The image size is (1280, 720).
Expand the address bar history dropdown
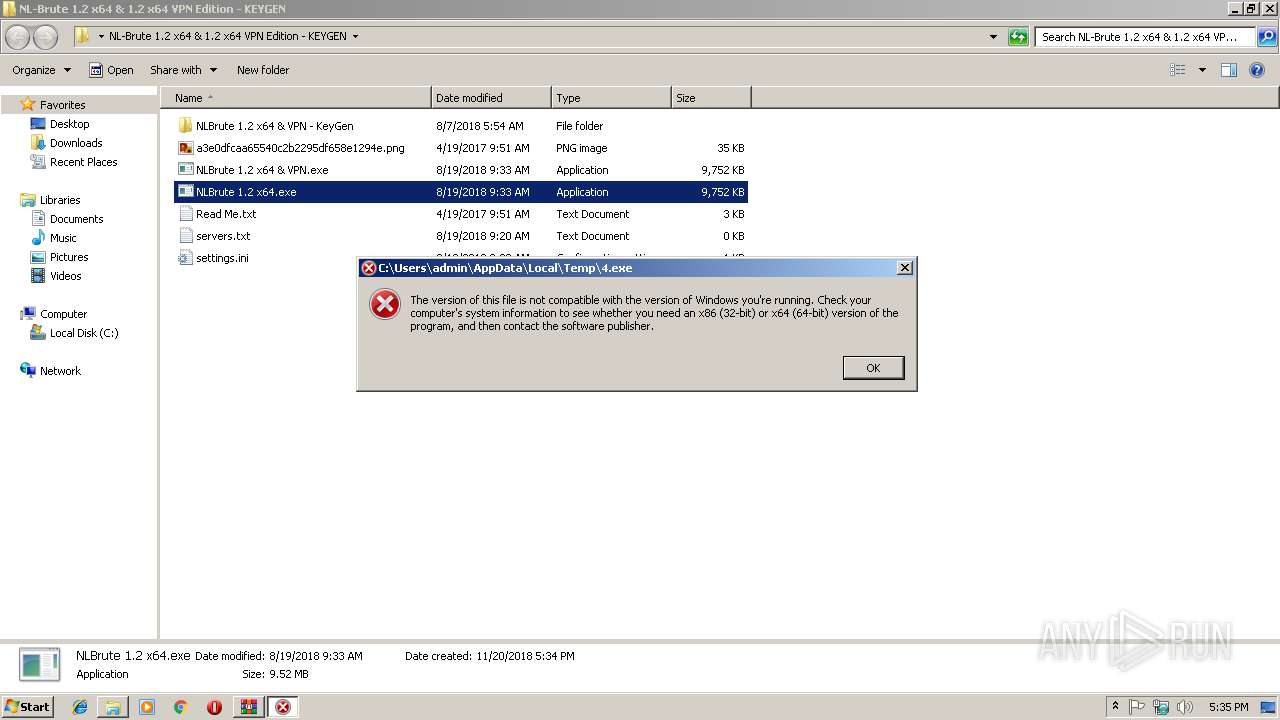[993, 37]
